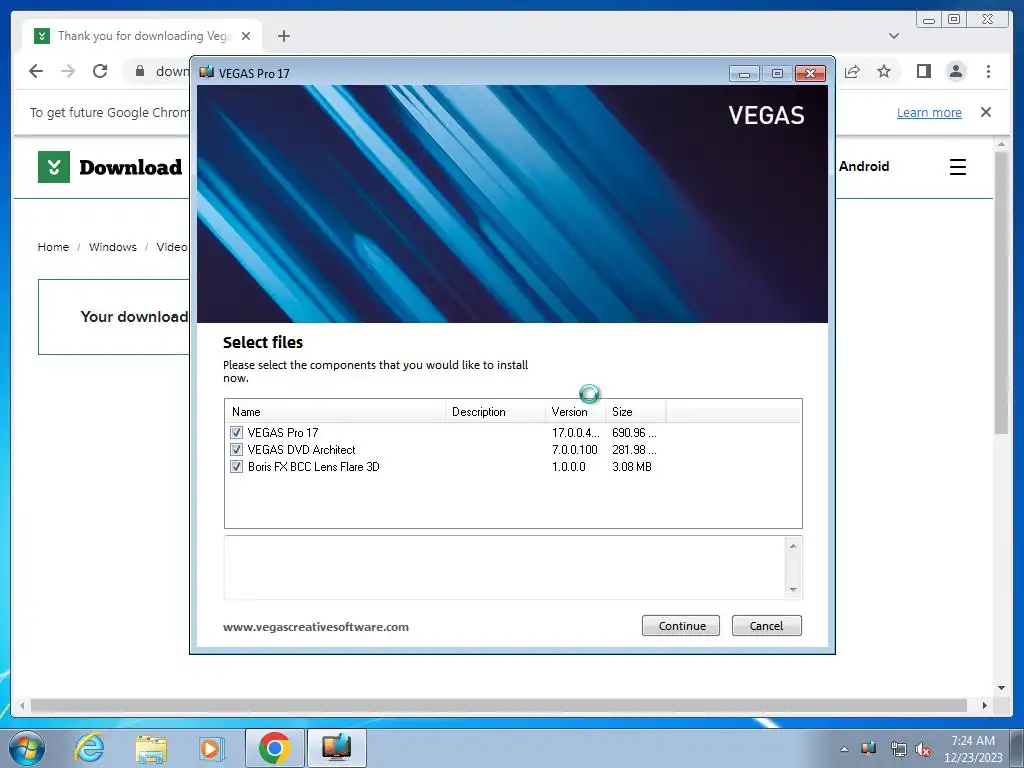Sort components by Name column header

[336, 411]
